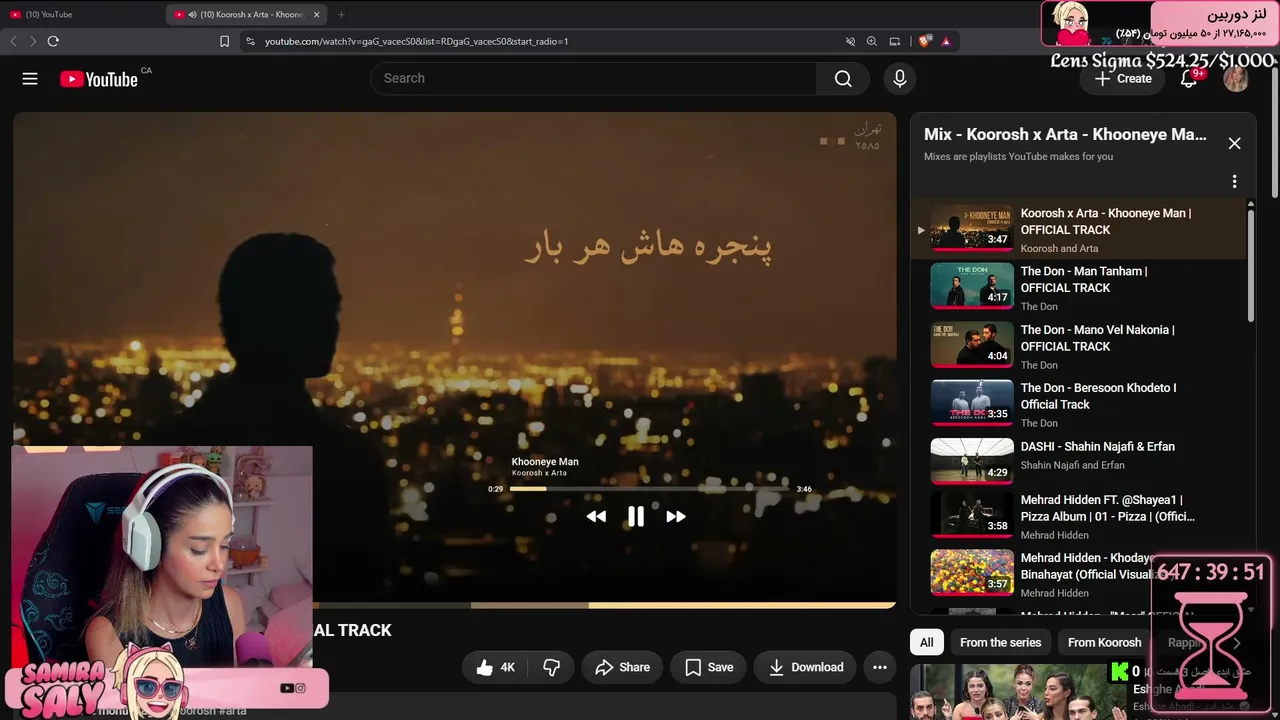Play The Don - Man Tanham track
Screen dimensions: 1280x720
(x=1080, y=288)
